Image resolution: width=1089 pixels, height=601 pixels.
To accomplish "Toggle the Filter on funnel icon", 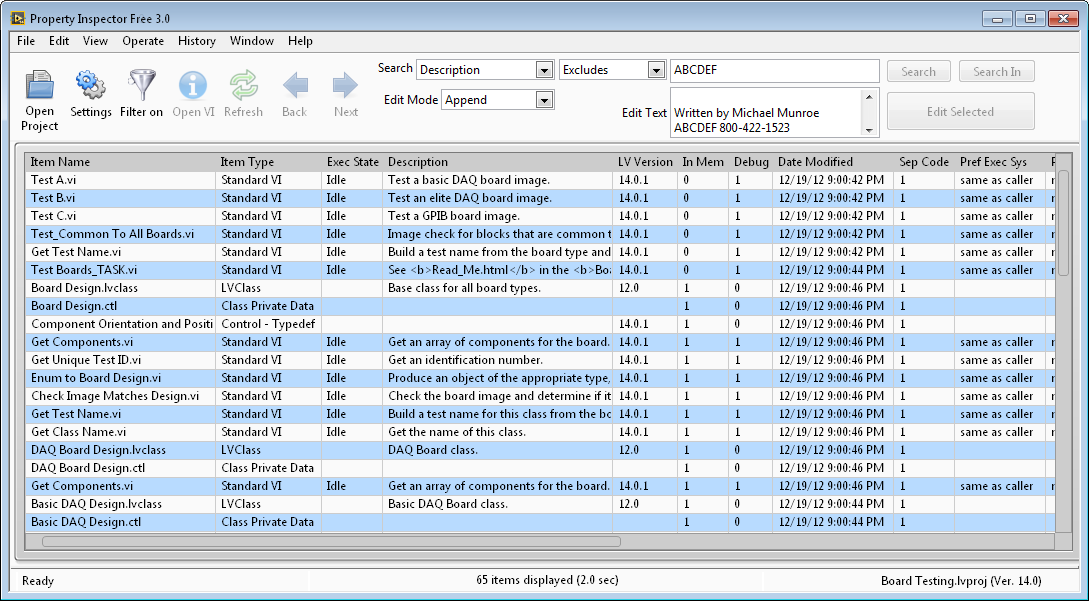I will (x=142, y=86).
